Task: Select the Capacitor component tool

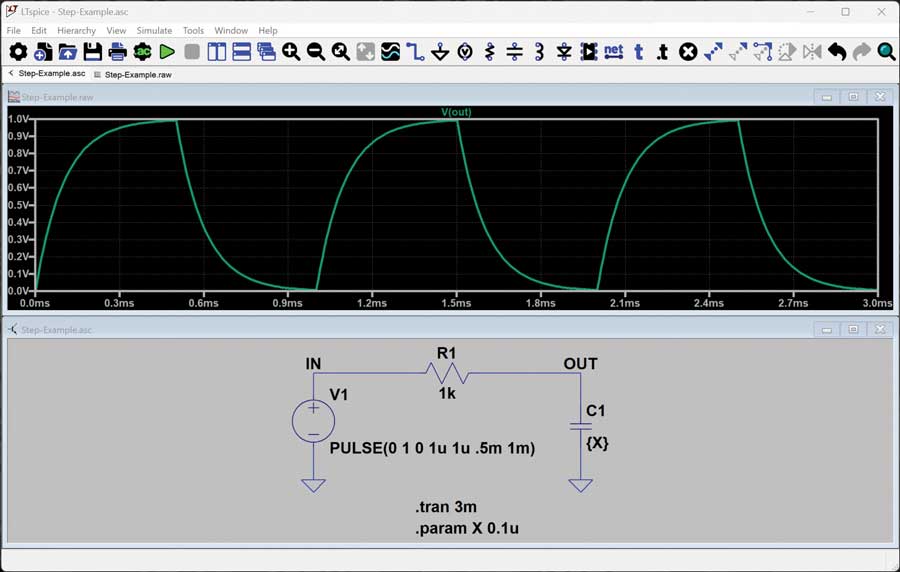Action: point(514,52)
